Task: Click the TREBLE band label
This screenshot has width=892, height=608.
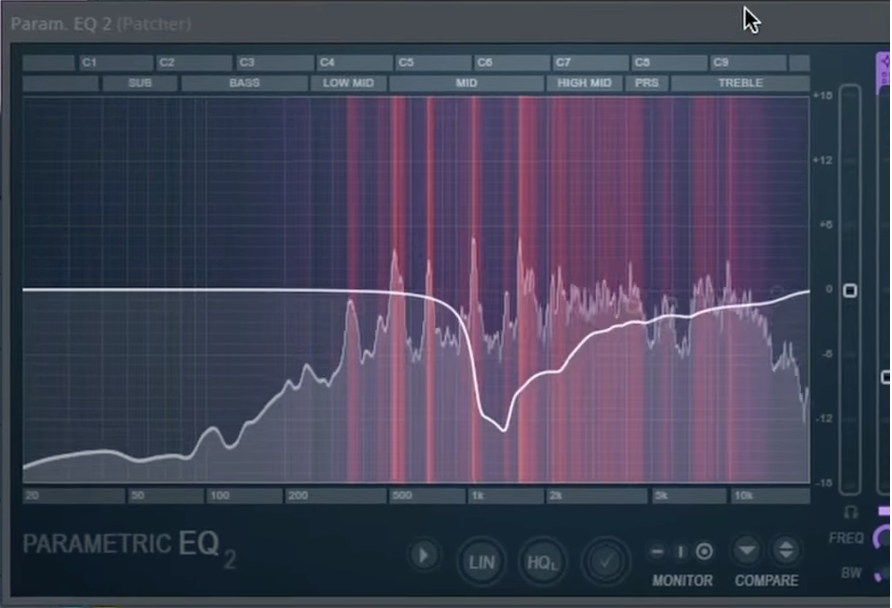Action: click(740, 83)
